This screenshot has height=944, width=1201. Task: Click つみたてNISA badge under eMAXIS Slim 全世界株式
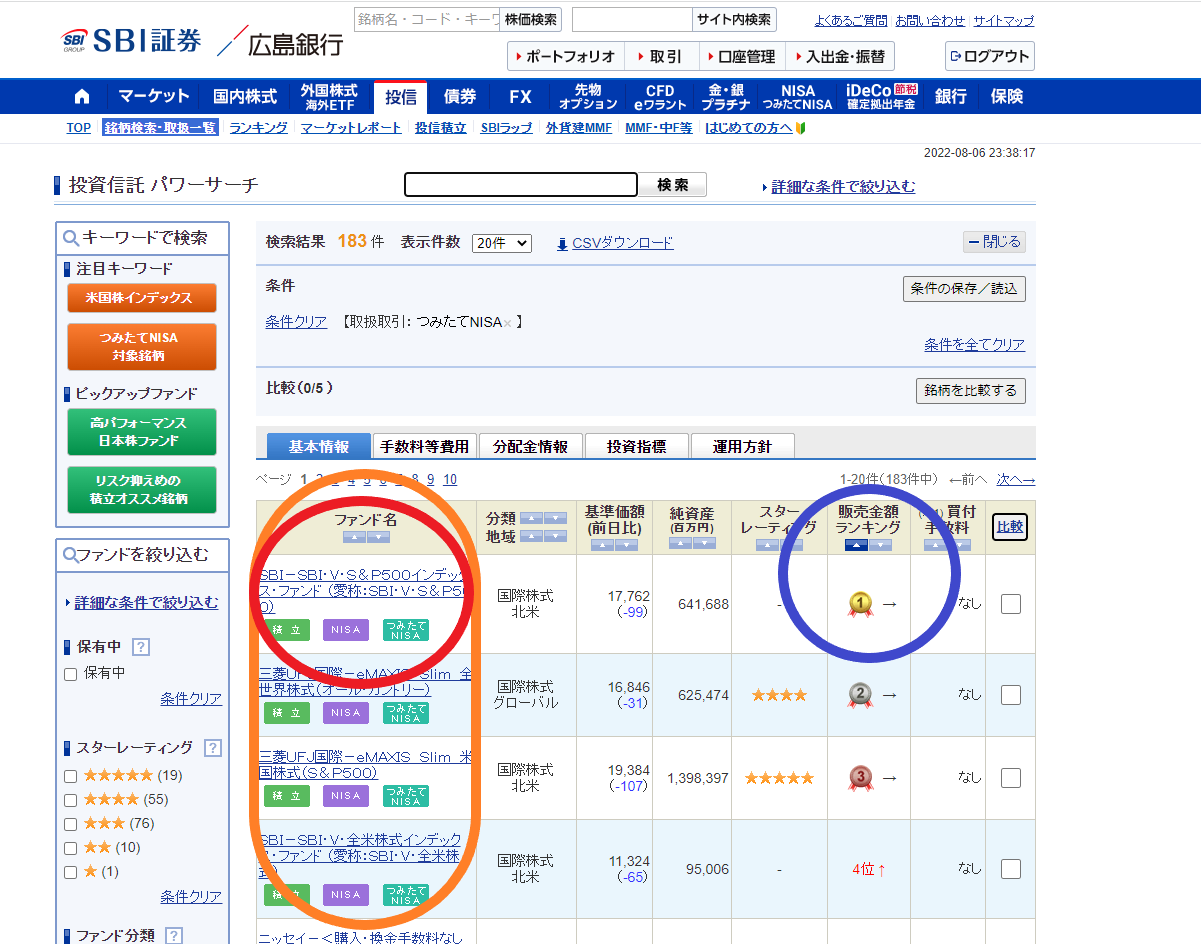[406, 712]
